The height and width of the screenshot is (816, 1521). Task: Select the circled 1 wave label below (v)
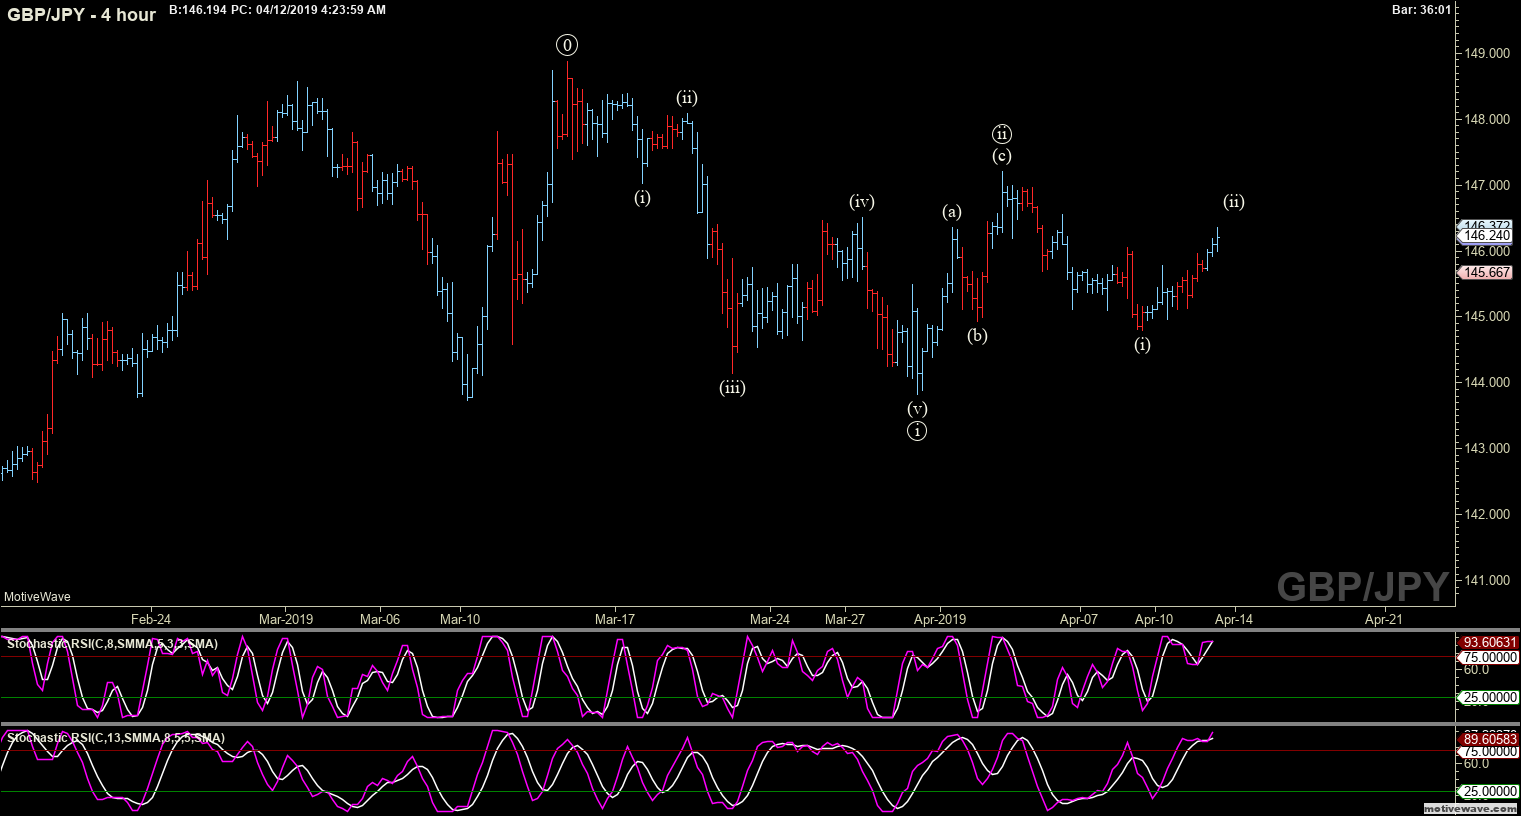pos(917,431)
